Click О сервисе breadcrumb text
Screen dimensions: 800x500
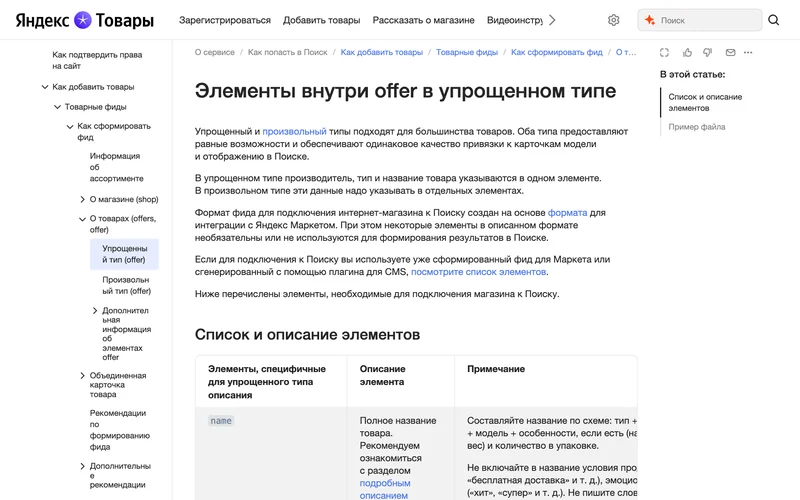click(x=214, y=52)
